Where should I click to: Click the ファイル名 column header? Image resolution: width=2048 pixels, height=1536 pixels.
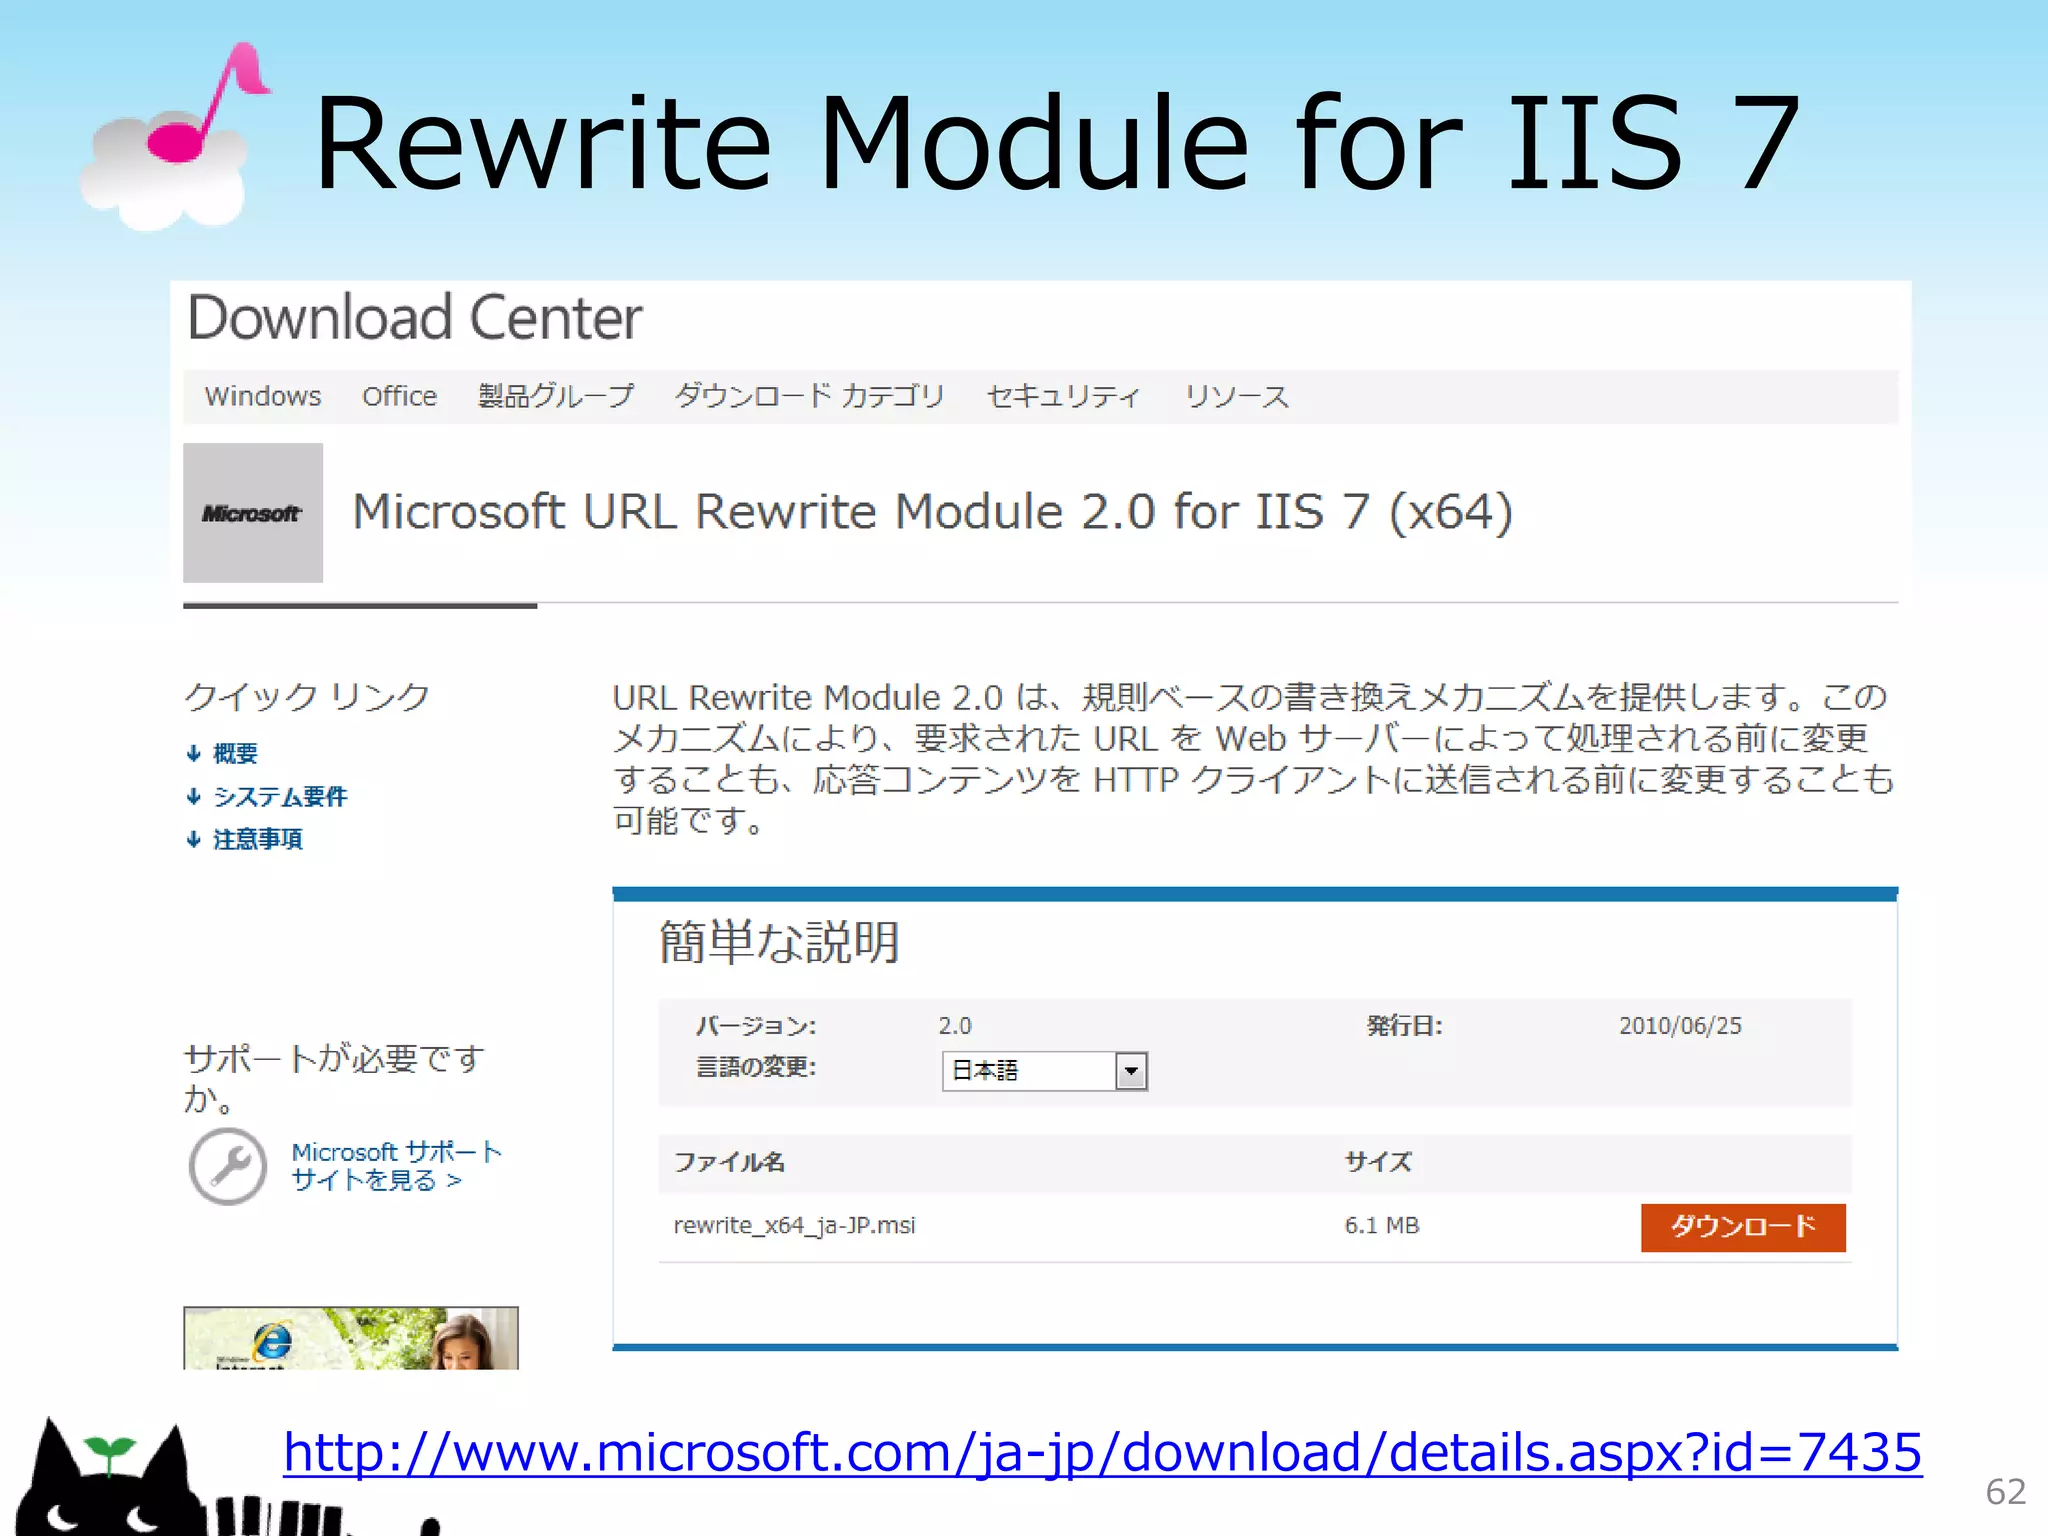(729, 1162)
